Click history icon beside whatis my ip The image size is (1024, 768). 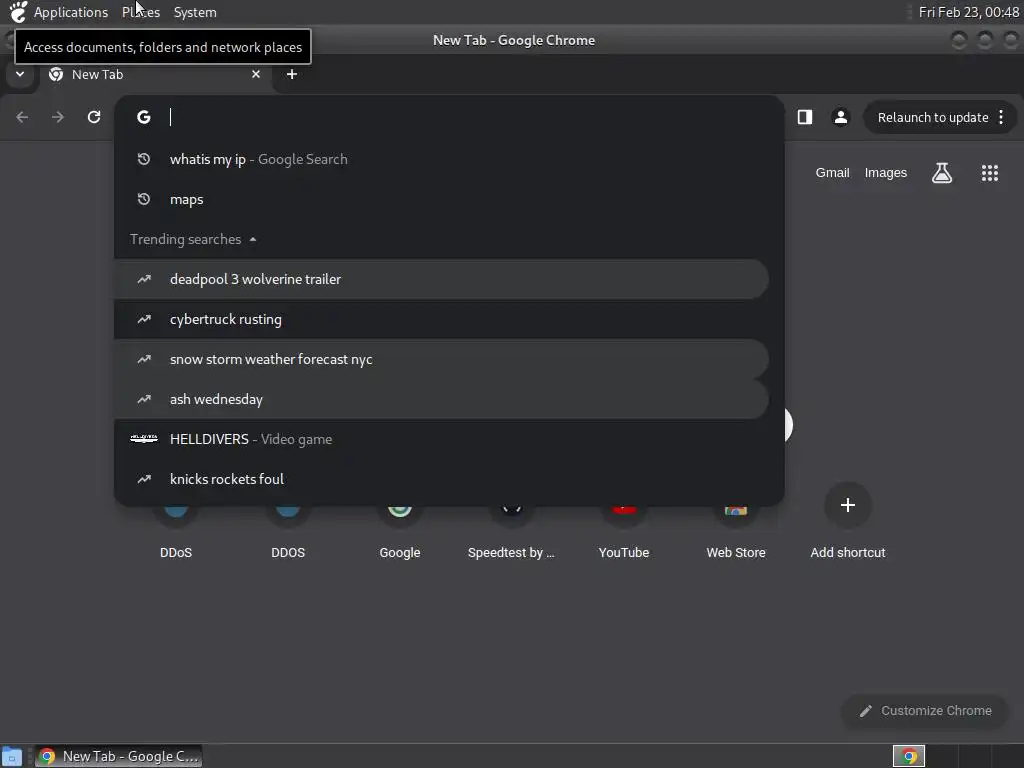(x=144, y=159)
